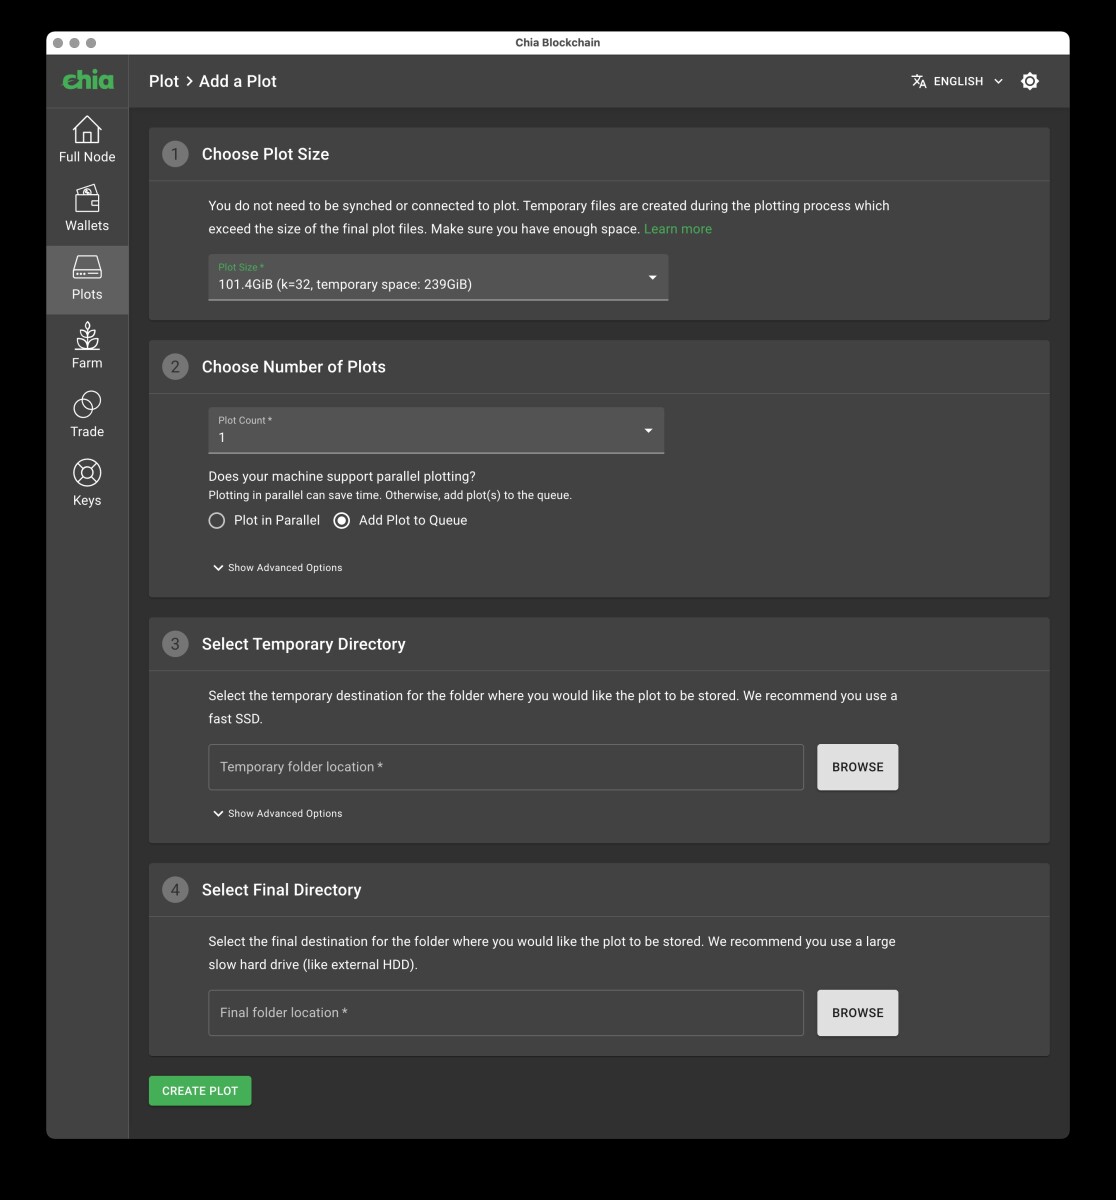
Task: Click the Final folder location field
Action: click(x=505, y=1013)
